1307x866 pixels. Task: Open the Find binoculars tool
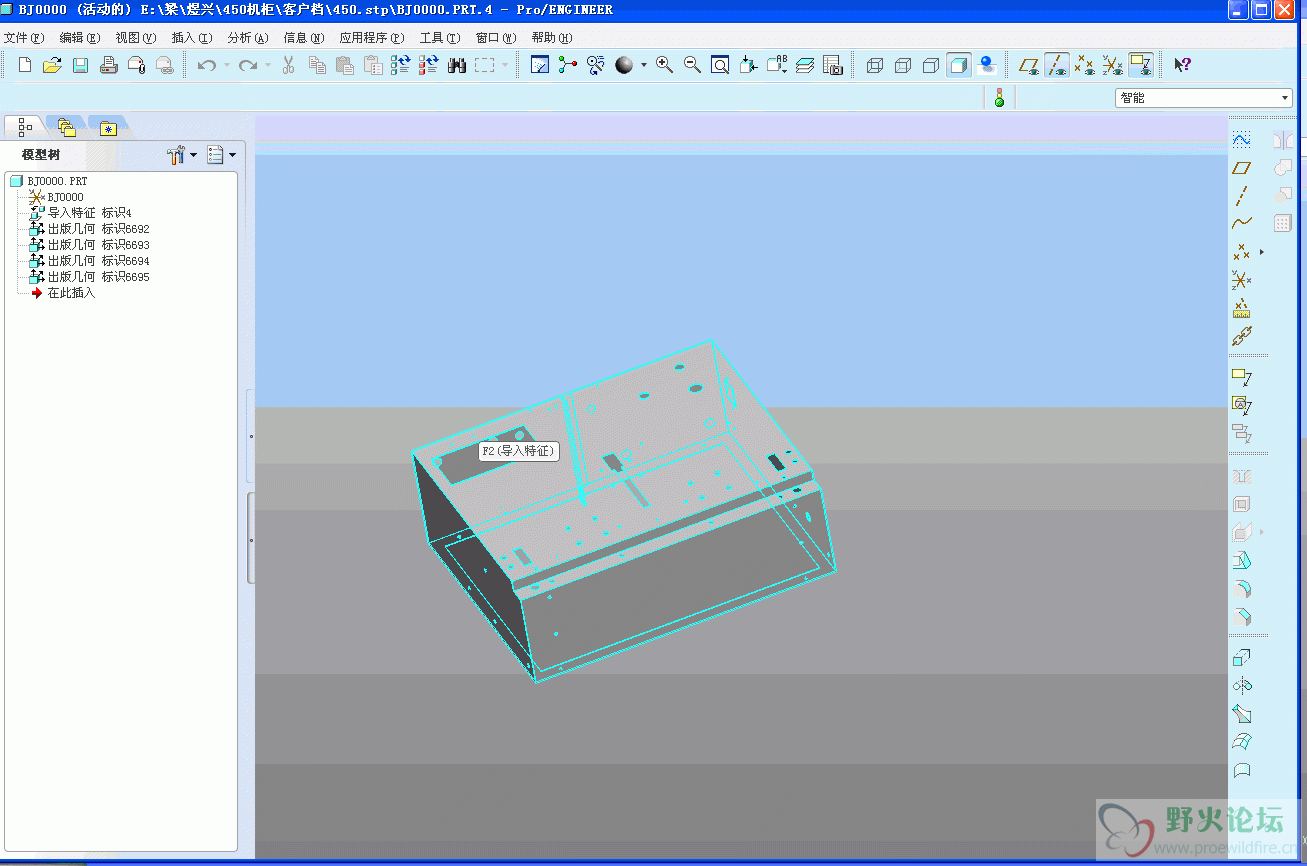(x=457, y=65)
